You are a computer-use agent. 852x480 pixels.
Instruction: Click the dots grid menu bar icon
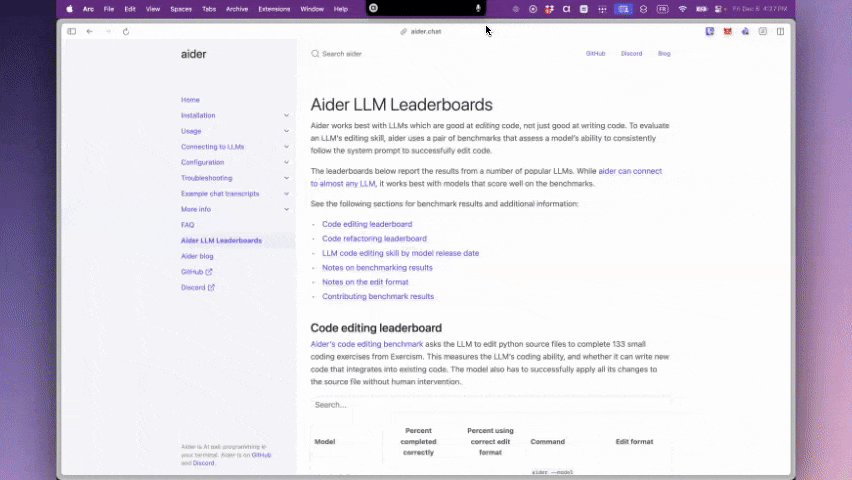coord(602,9)
